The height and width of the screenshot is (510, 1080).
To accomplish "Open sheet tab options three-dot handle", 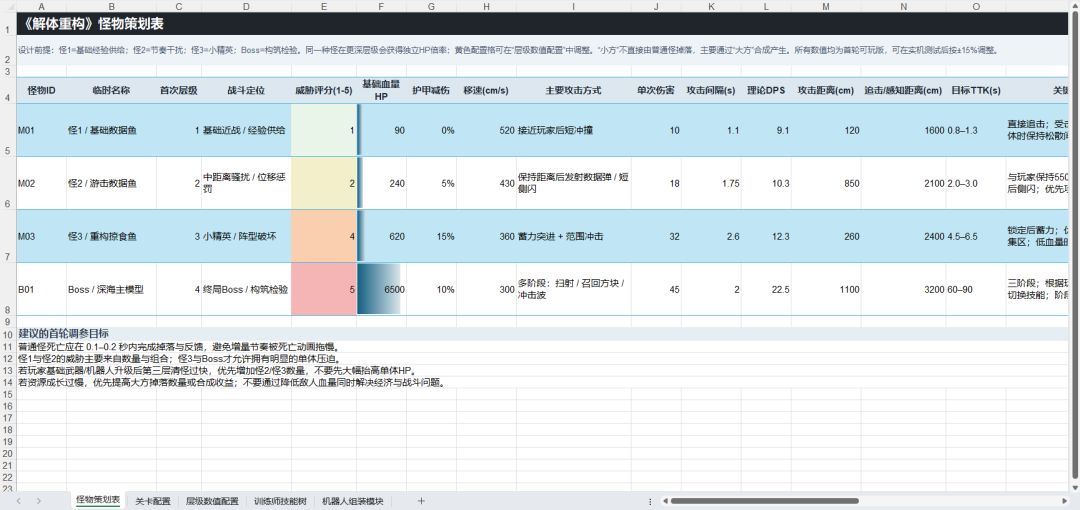I will click(x=650, y=501).
